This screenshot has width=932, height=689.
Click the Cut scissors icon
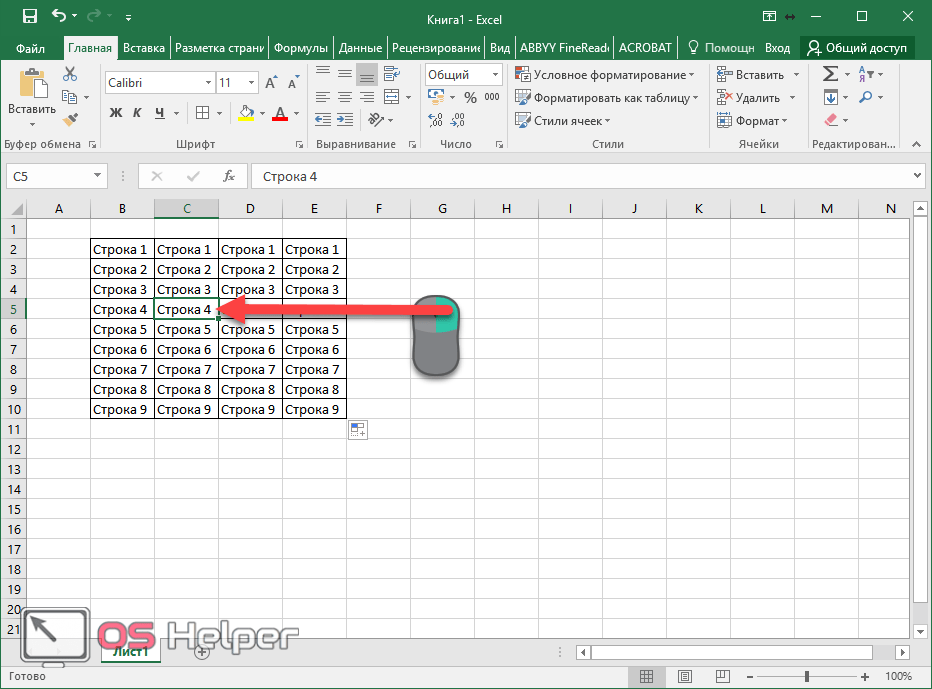point(70,74)
